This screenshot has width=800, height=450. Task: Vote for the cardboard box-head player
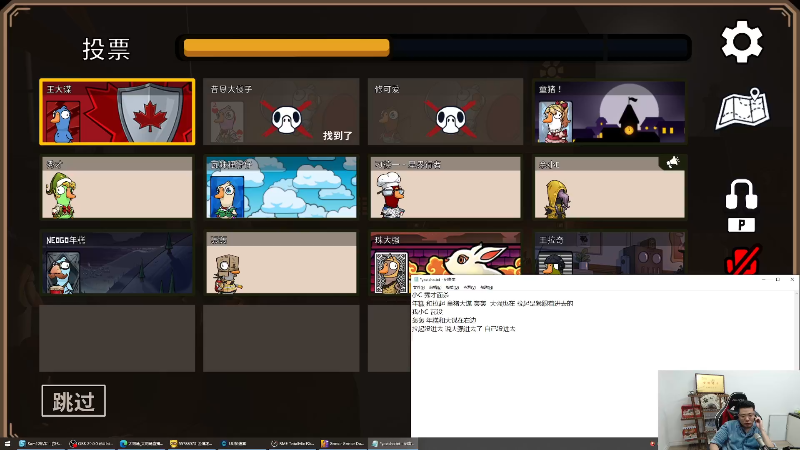point(281,263)
